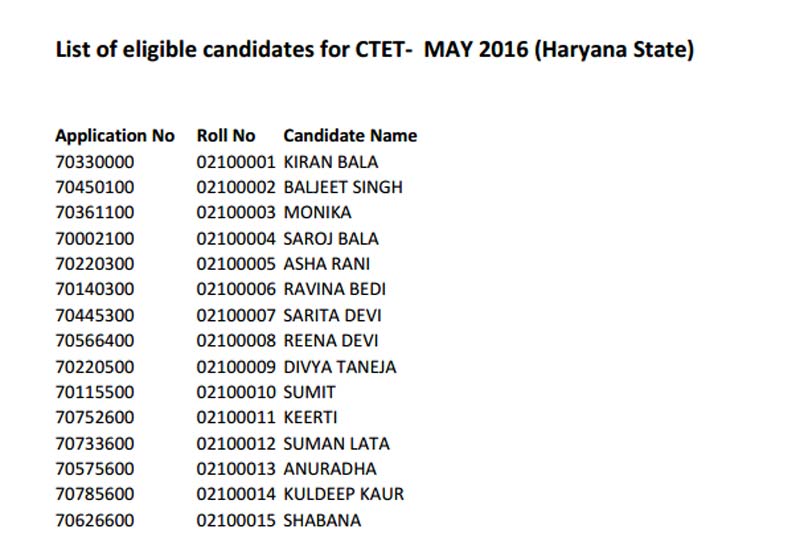The height and width of the screenshot is (533, 800).
Task: Click application number 70220300
Action: coord(95,264)
